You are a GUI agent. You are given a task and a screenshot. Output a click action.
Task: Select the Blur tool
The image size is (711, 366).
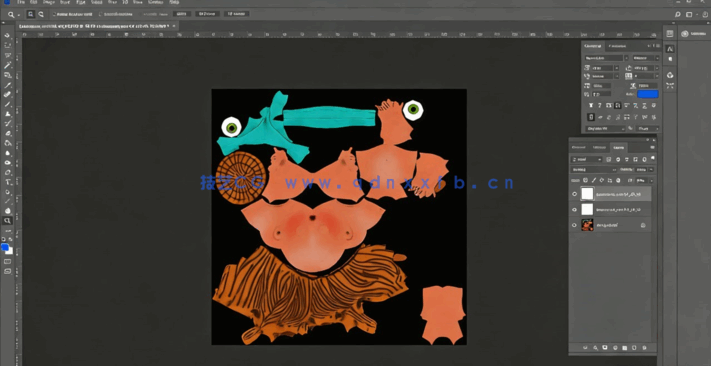coord(7,153)
